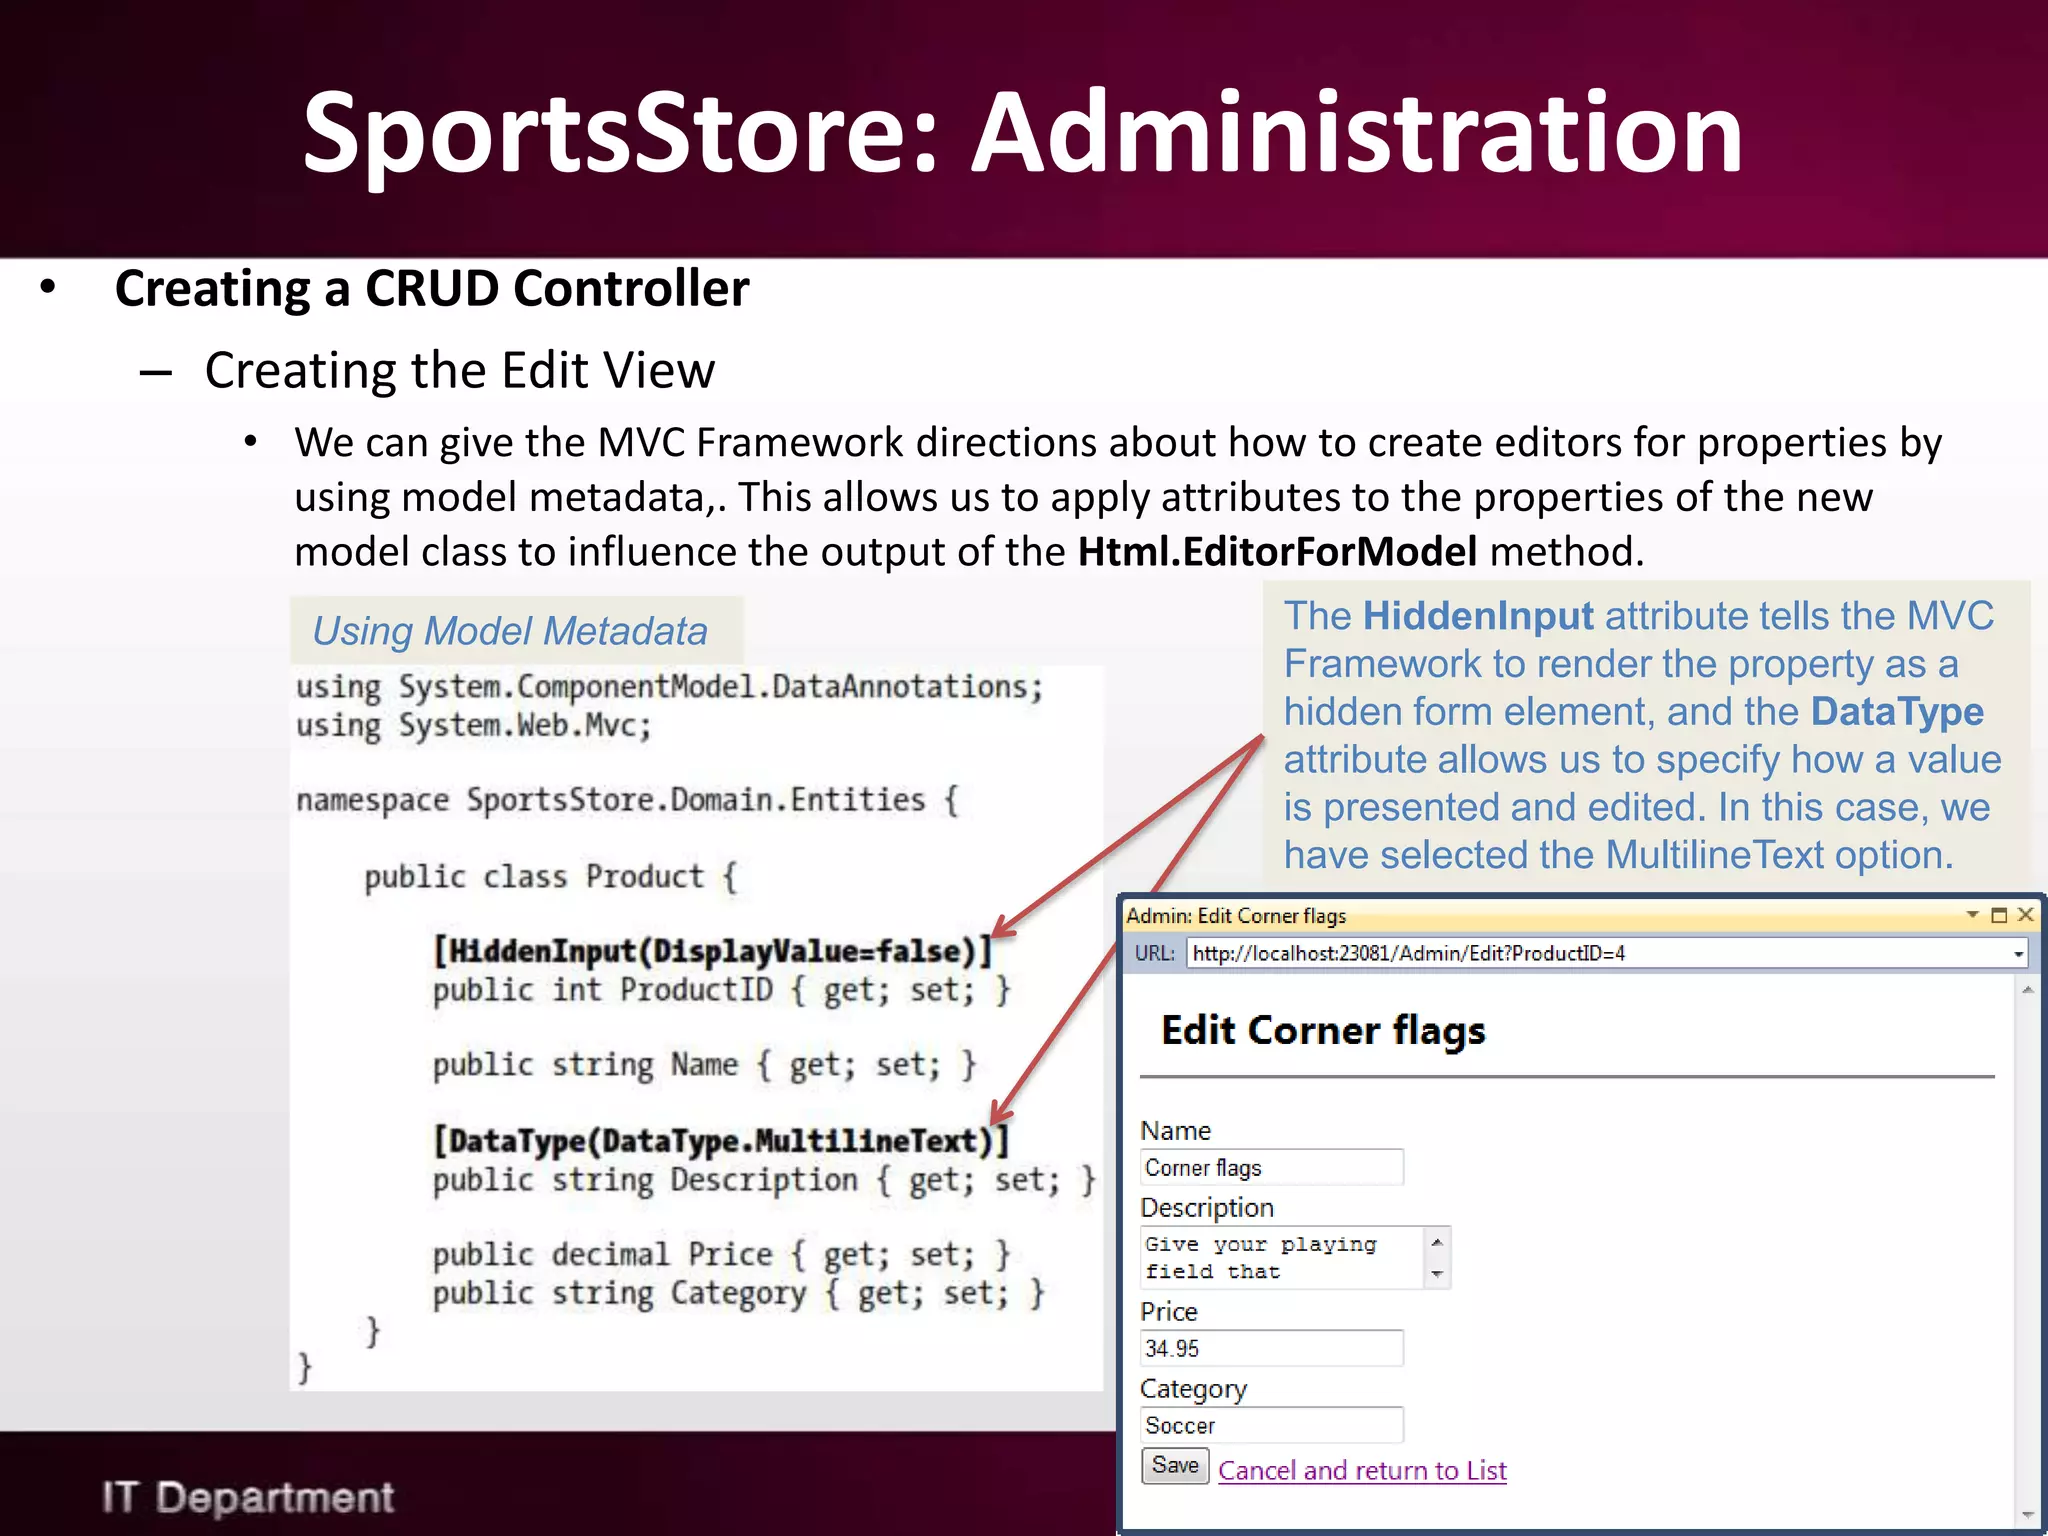Click the Description label in the form
The height and width of the screenshot is (1536, 2048).
tap(1207, 1208)
